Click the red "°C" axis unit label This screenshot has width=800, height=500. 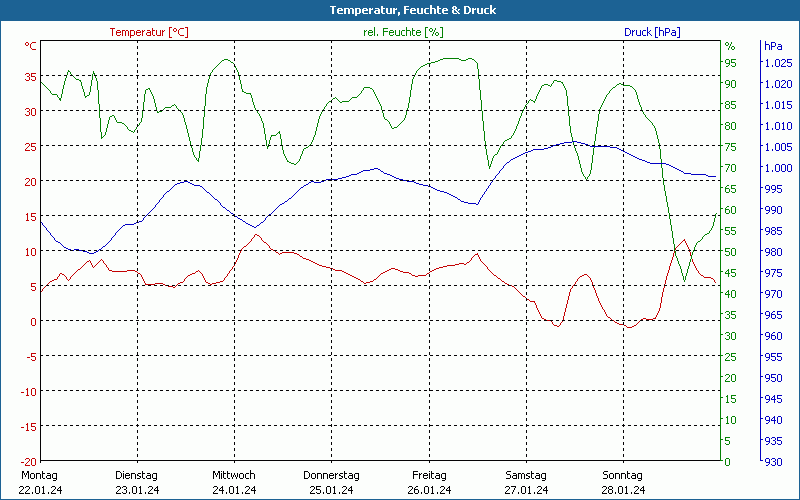[31, 46]
